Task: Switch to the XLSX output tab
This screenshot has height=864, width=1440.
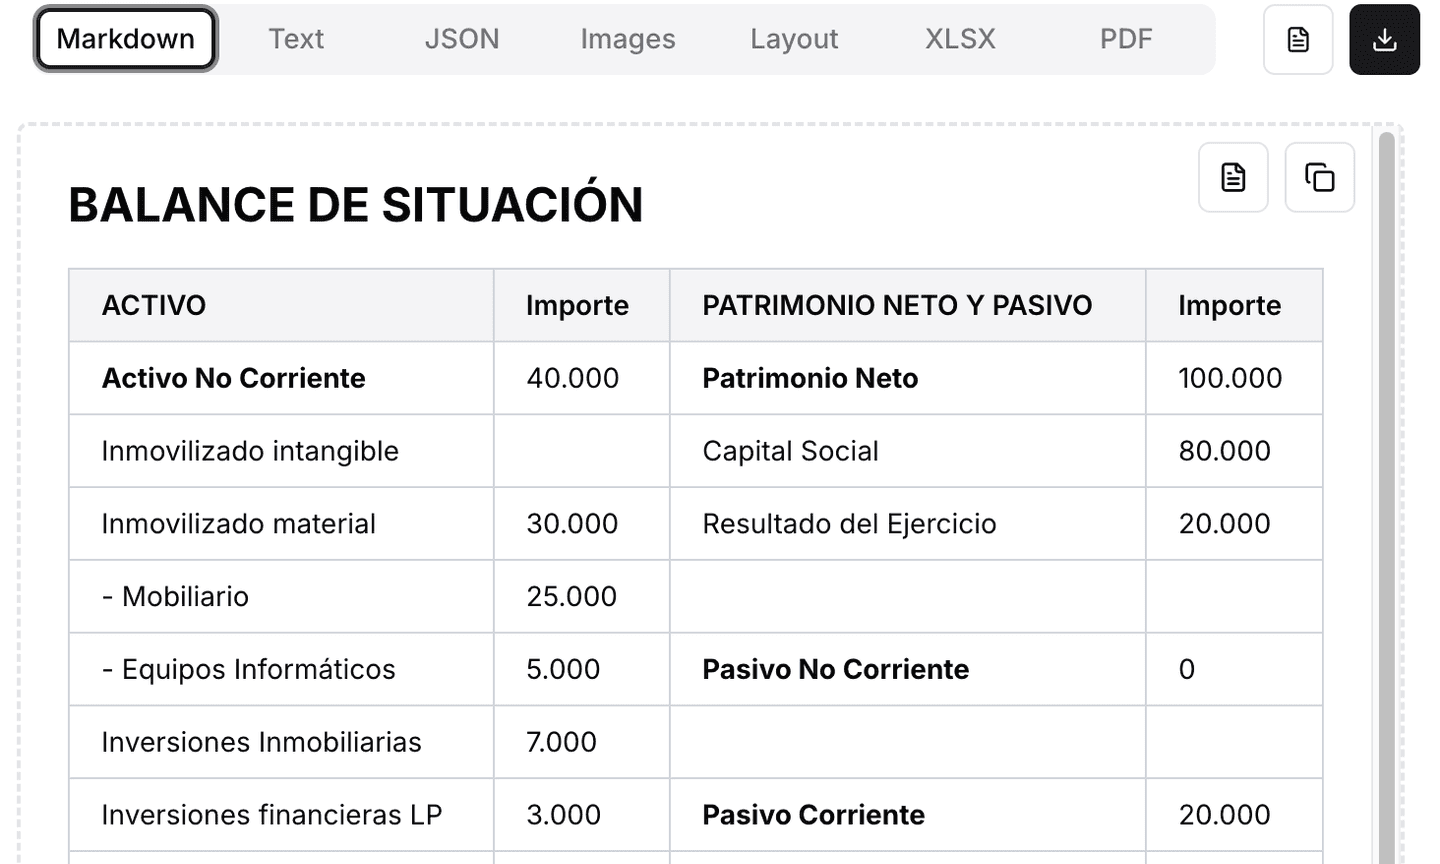Action: 960,39
